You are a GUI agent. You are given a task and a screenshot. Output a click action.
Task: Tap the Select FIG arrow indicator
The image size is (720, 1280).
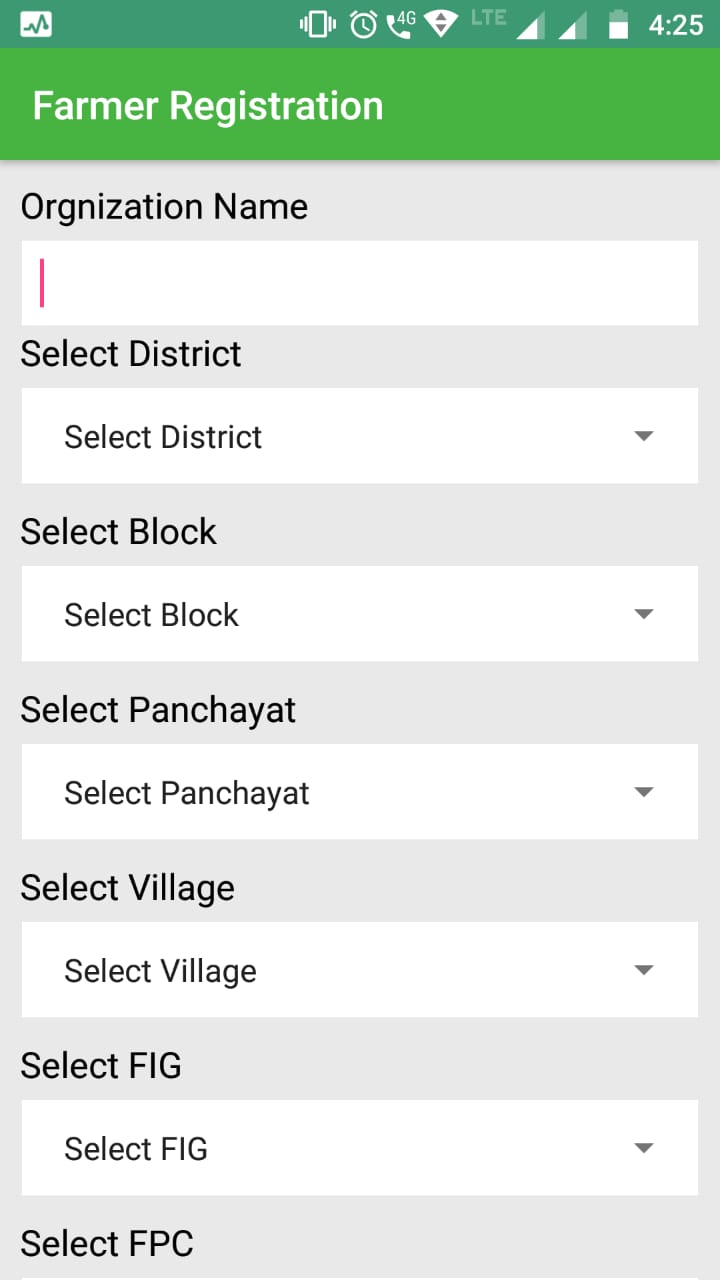point(644,1148)
